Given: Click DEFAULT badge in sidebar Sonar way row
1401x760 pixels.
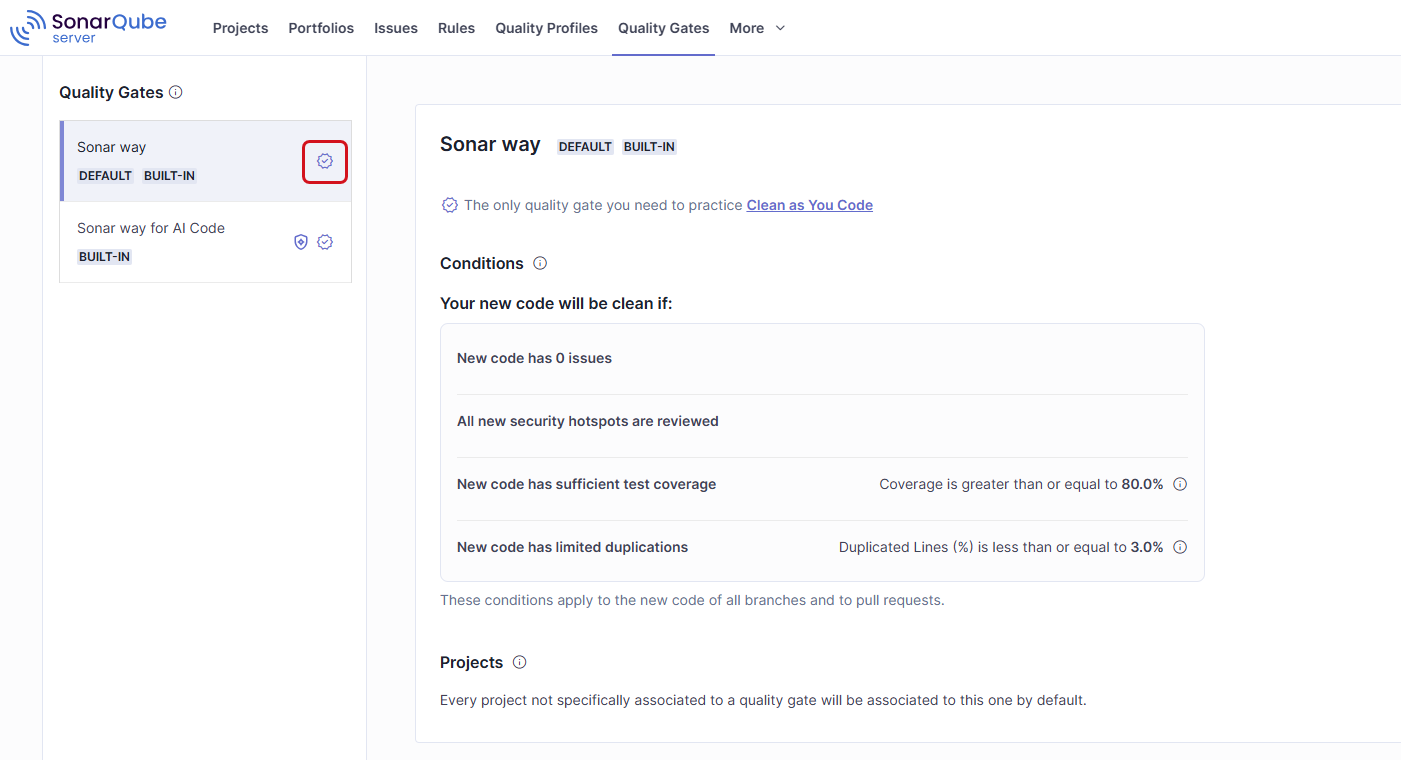Looking at the screenshot, I should [x=105, y=176].
